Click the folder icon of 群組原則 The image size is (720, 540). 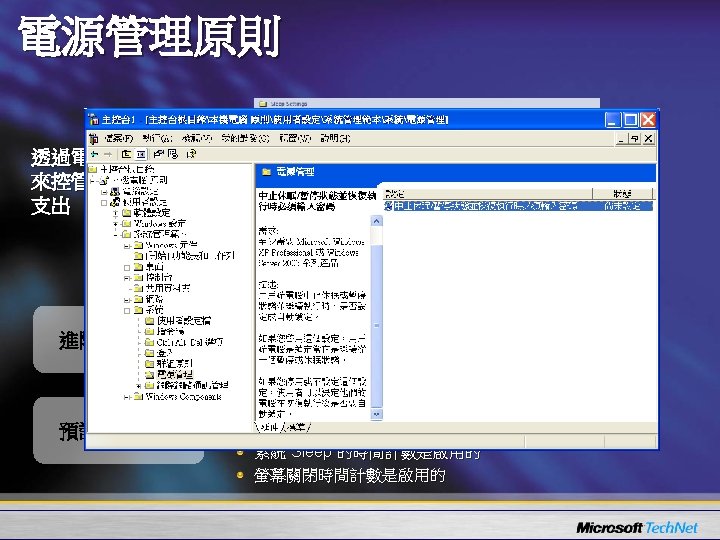149,363
